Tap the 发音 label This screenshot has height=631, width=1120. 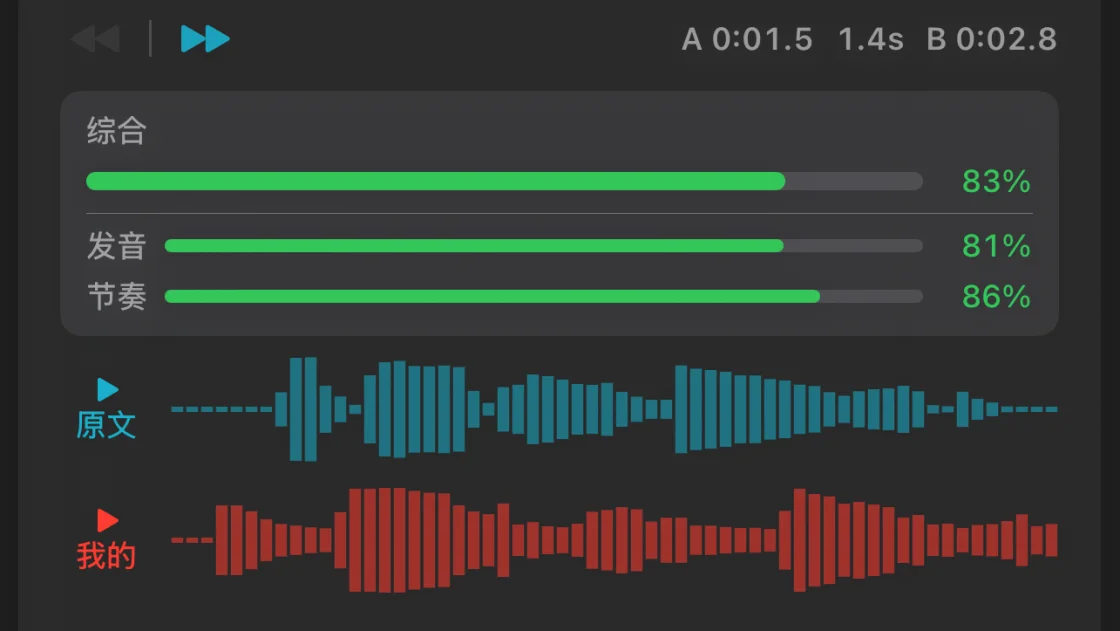pyautogui.click(x=116, y=247)
